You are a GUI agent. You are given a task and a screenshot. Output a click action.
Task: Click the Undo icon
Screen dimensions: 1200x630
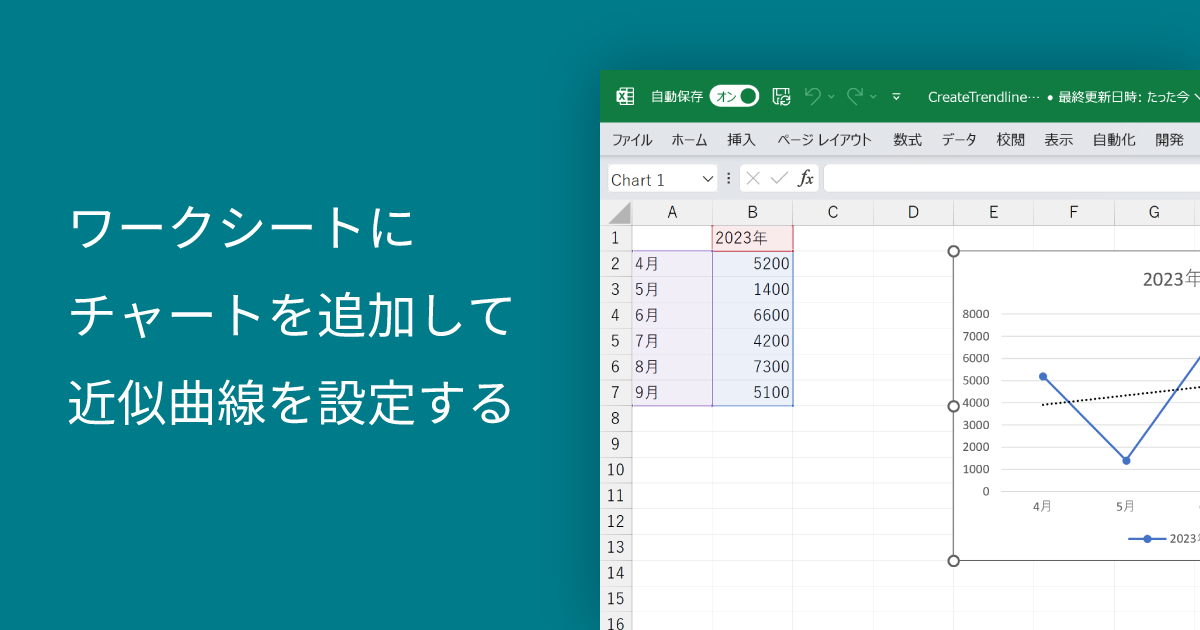pos(815,96)
